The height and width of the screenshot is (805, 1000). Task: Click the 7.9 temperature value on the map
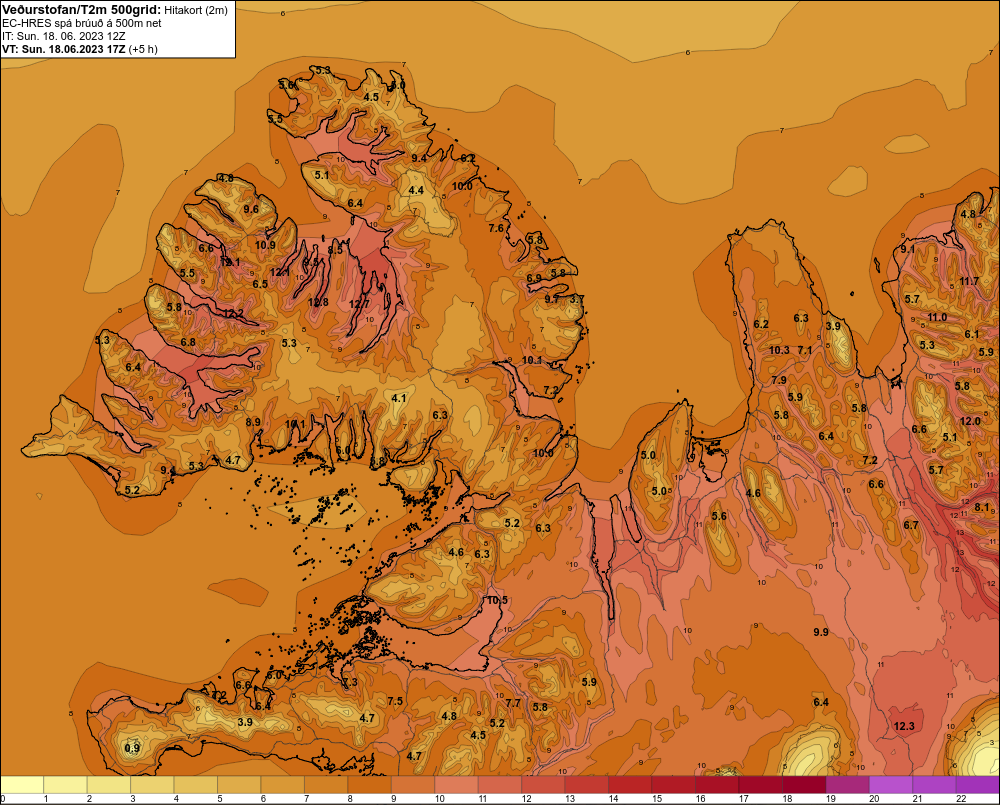pyautogui.click(x=779, y=380)
